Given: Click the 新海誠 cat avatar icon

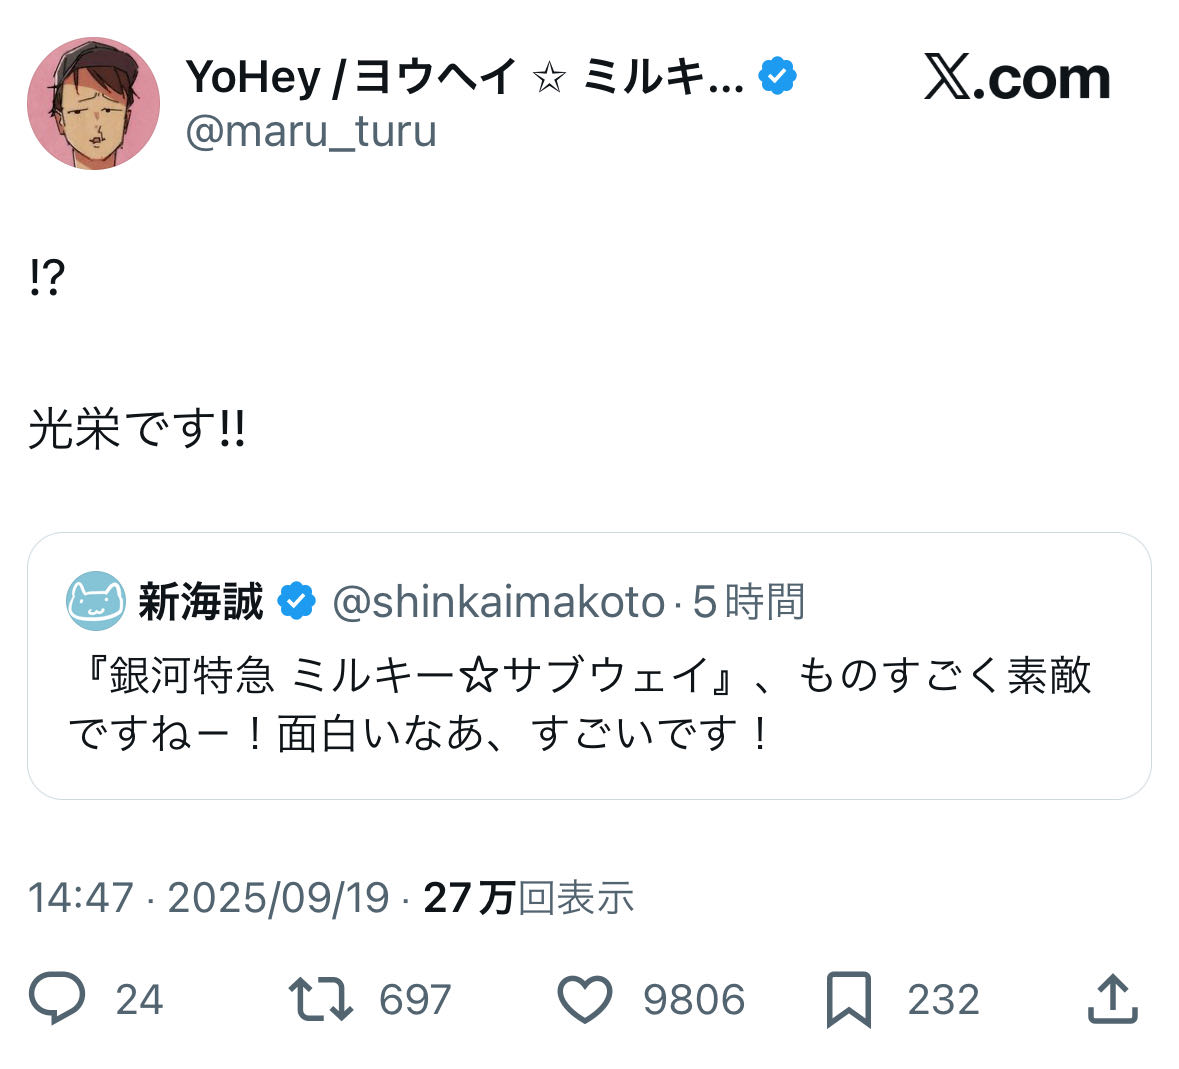Looking at the screenshot, I should [x=96, y=601].
